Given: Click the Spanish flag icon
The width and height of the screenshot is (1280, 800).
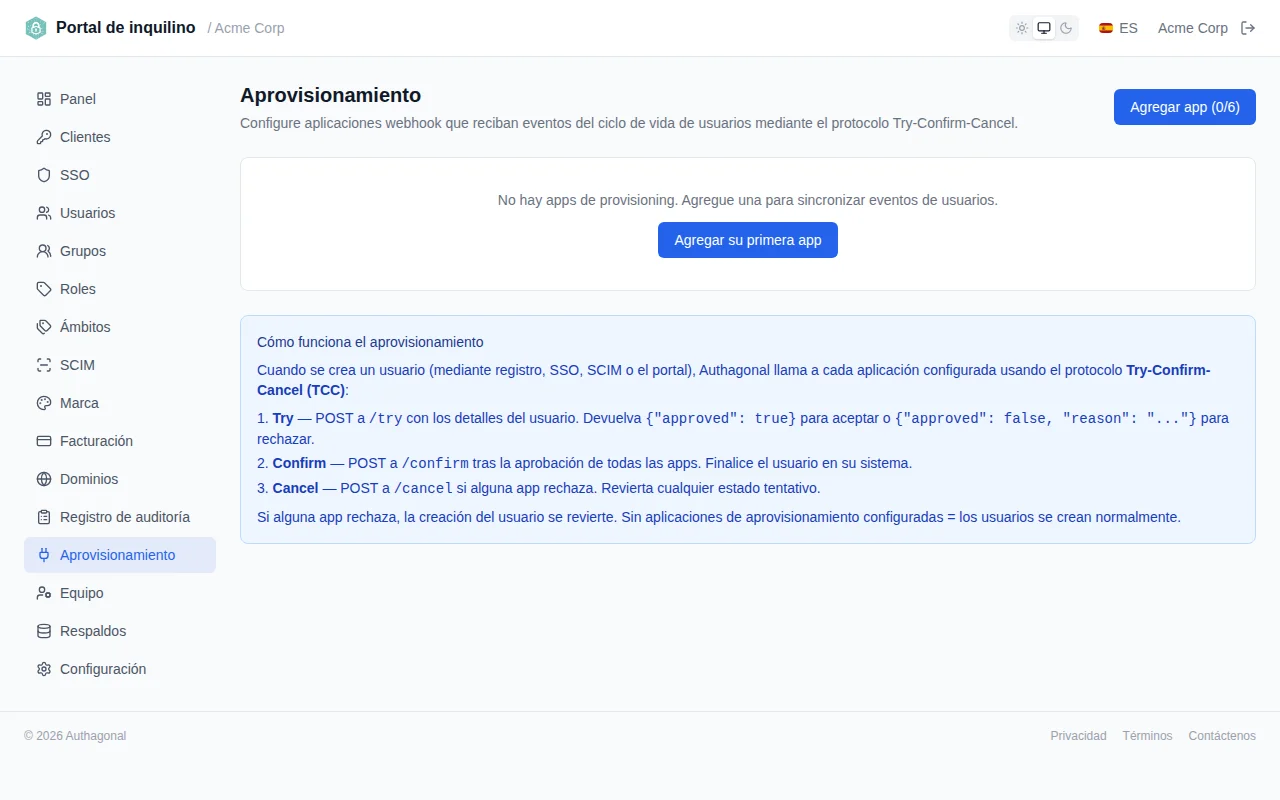Looking at the screenshot, I should tap(1106, 28).
